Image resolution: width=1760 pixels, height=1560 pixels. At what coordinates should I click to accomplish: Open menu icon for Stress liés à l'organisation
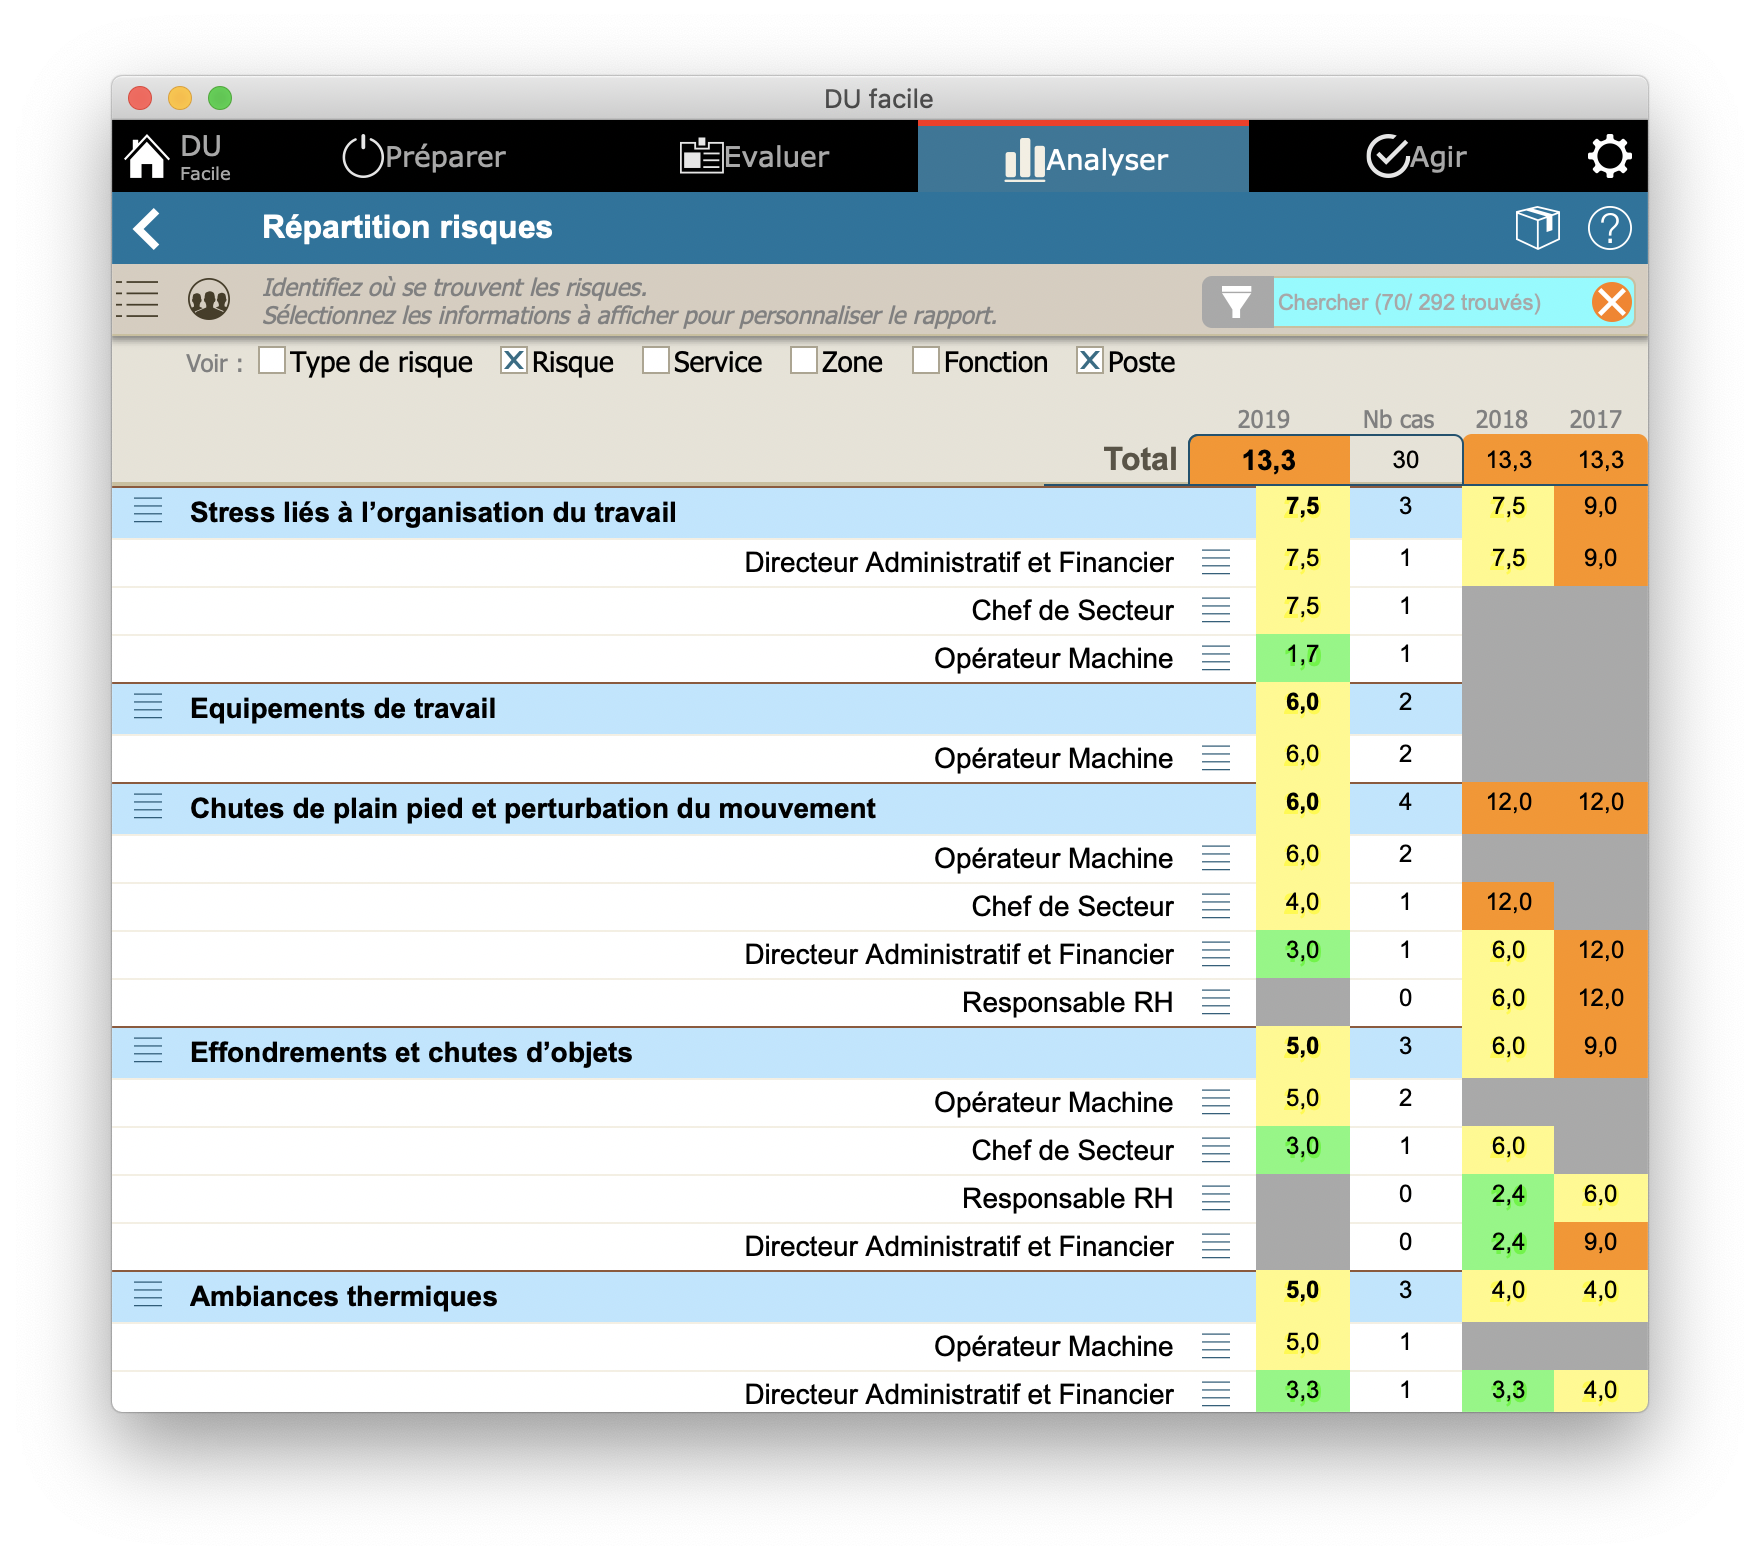click(148, 510)
